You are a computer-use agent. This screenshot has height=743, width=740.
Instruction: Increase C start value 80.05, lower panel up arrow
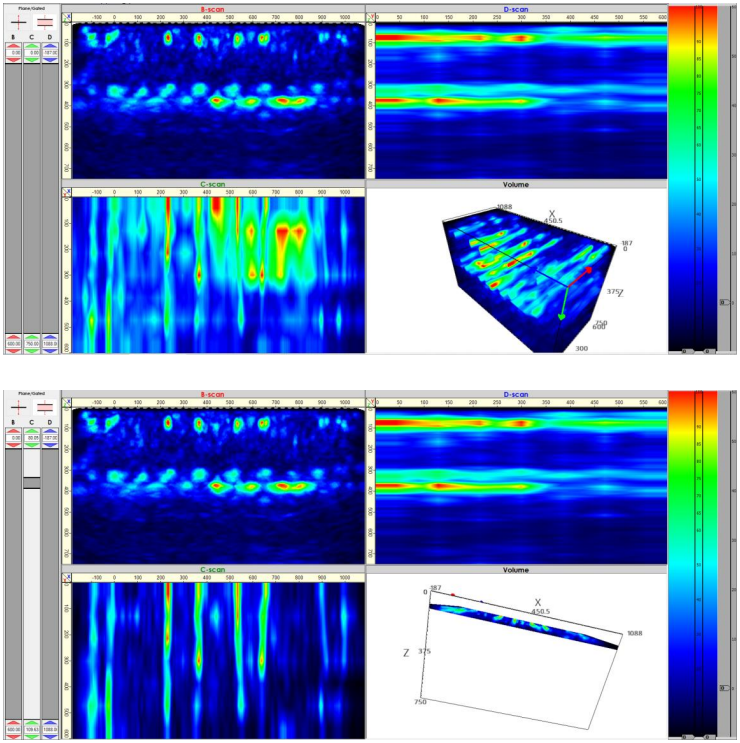[32, 431]
